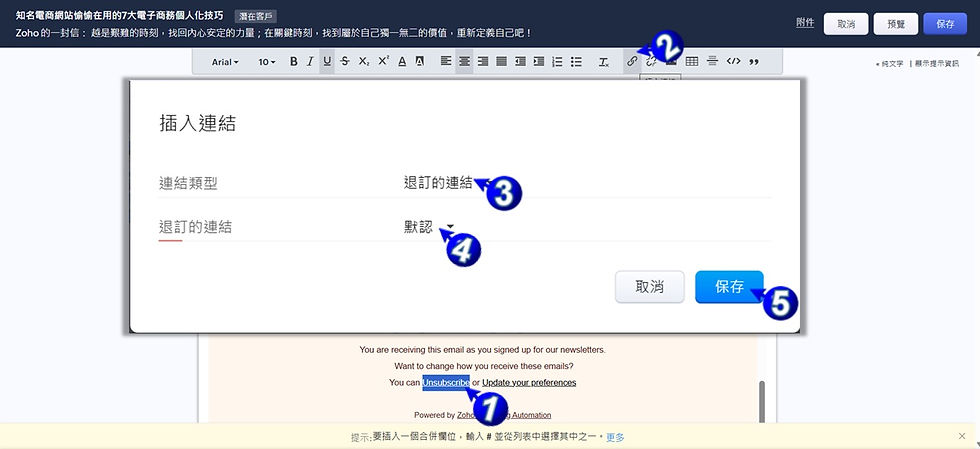The width and height of the screenshot is (980, 449).
Task: Align text left
Action: click(x=446, y=62)
